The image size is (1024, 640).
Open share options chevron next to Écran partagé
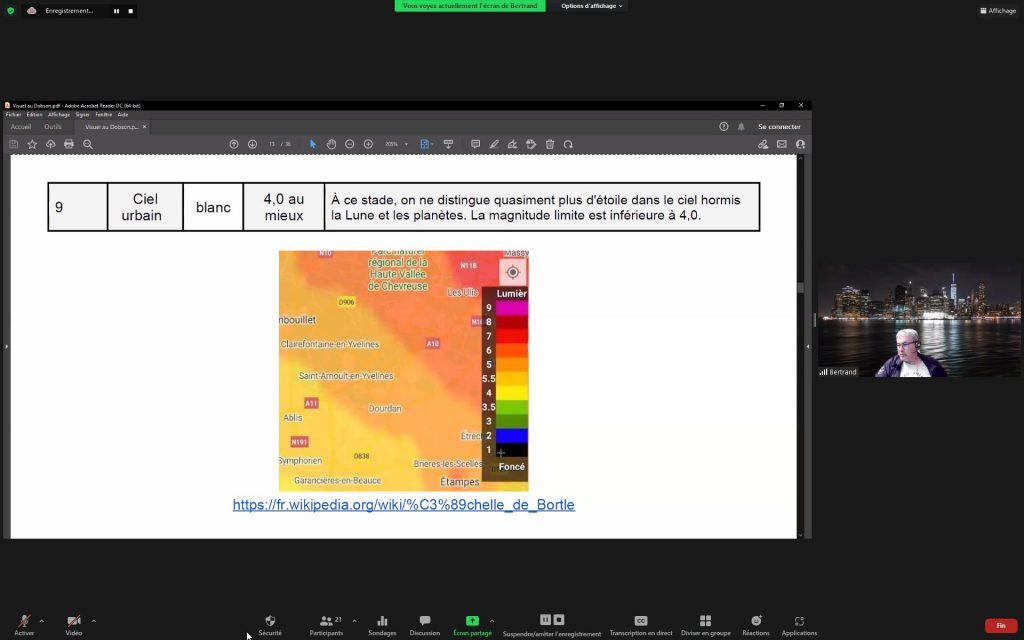point(492,621)
